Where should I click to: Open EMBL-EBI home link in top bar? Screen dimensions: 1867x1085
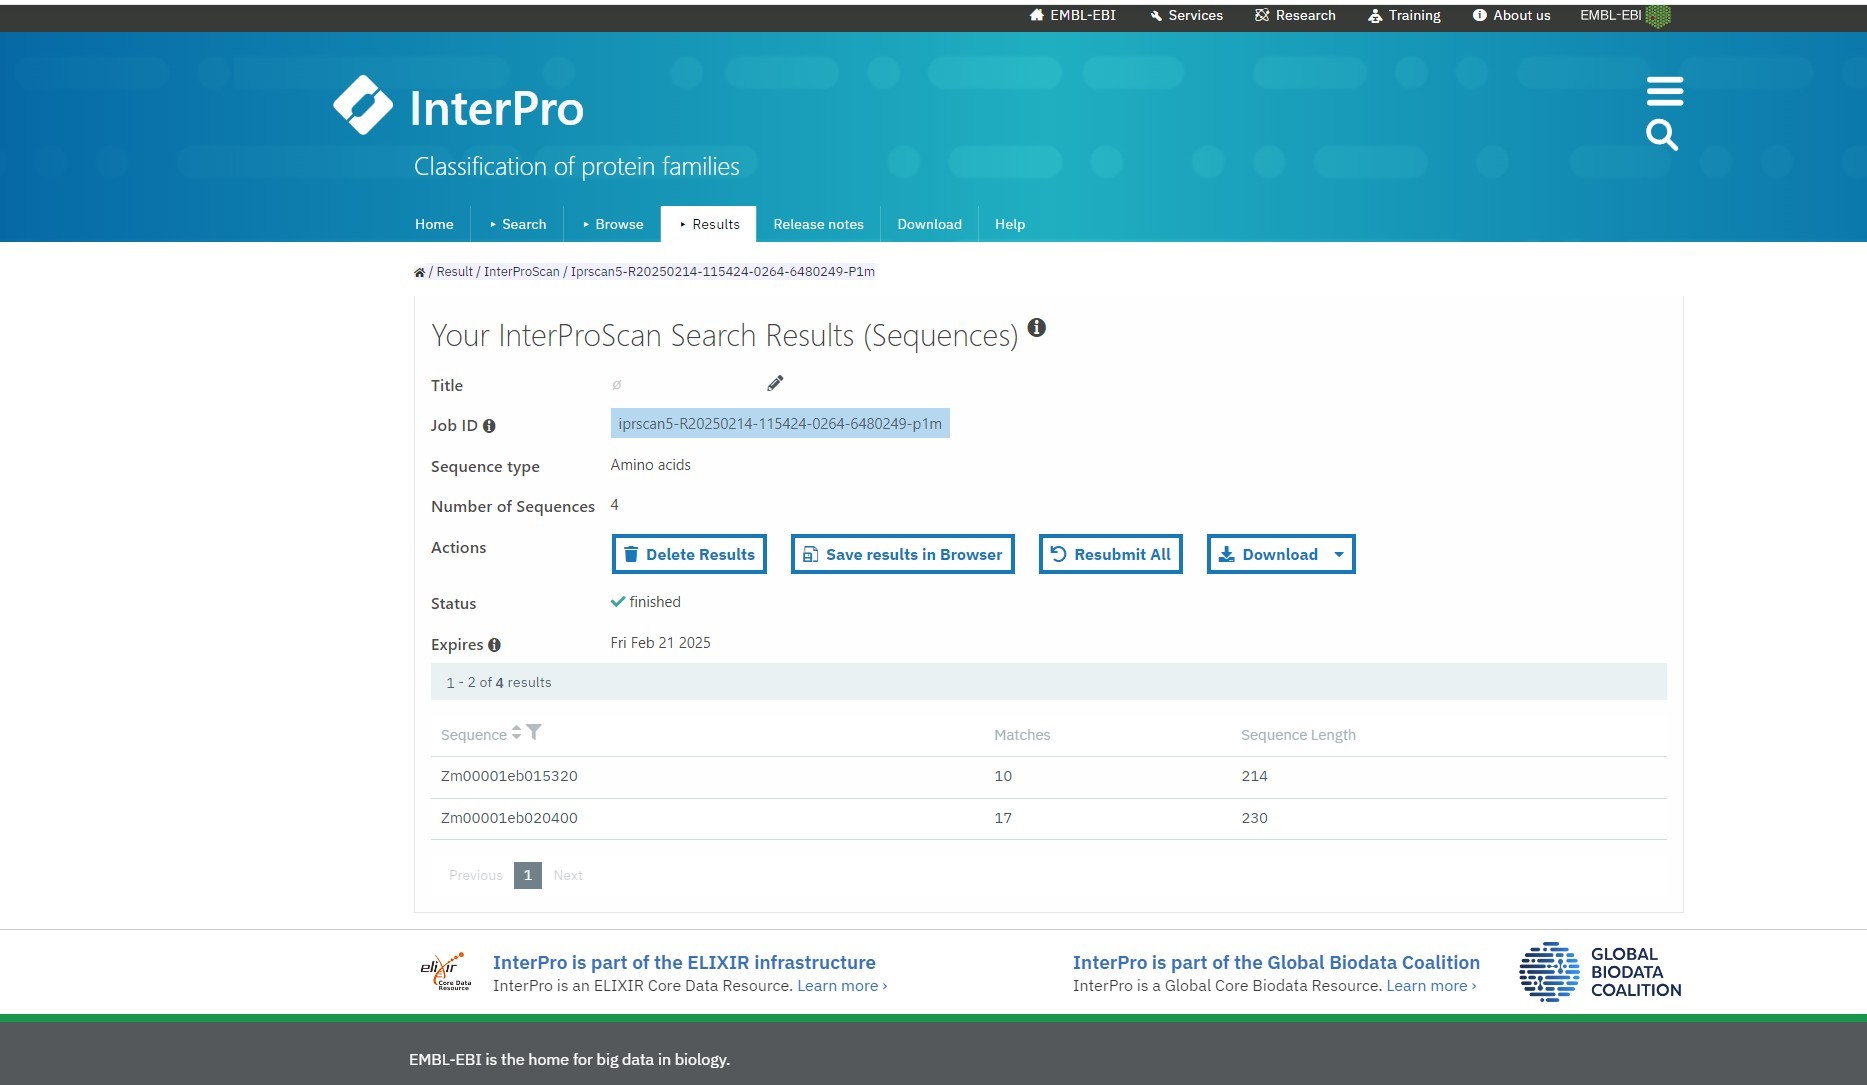(1072, 15)
